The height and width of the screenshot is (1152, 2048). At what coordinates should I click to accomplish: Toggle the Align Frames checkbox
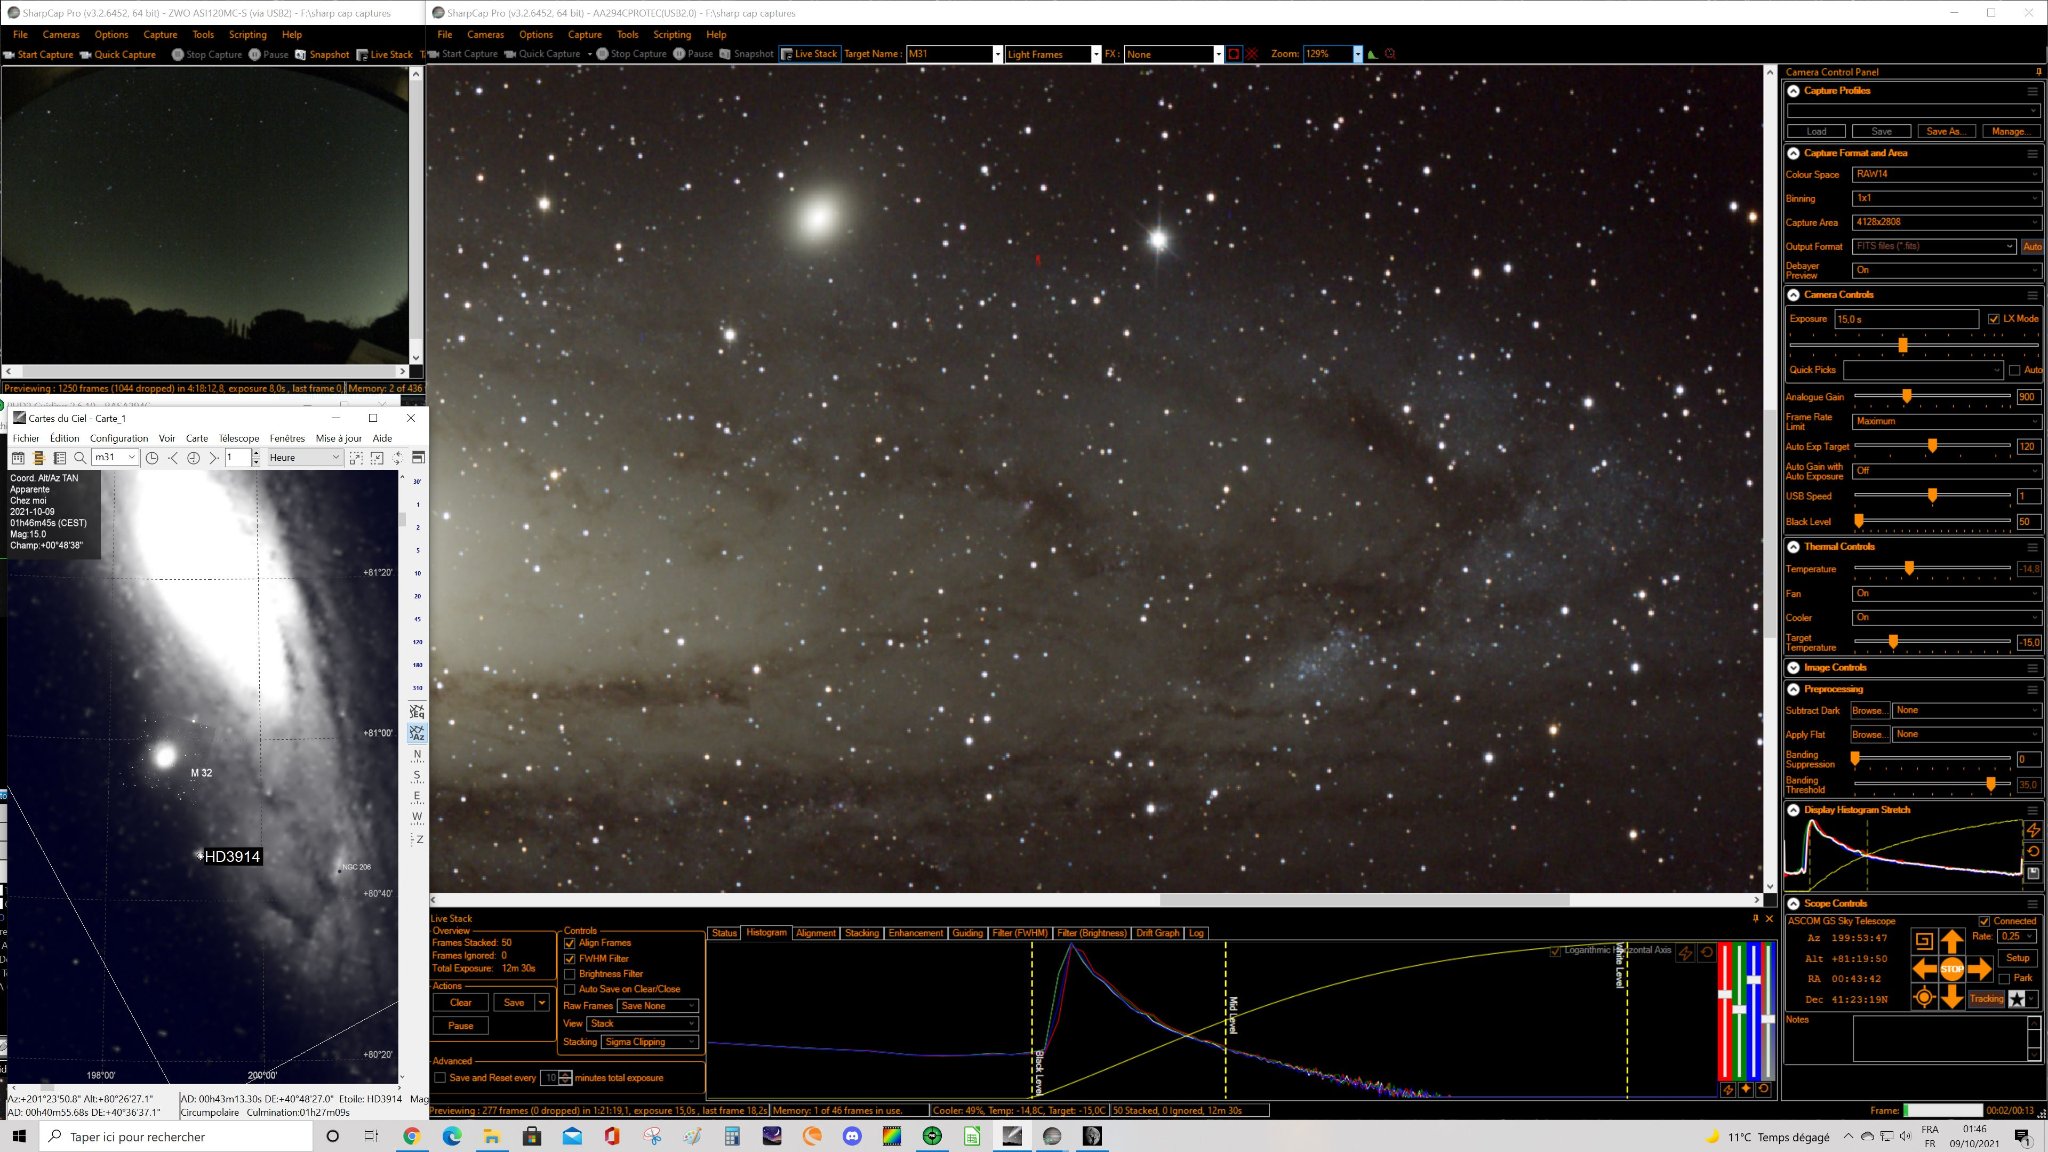click(570, 943)
